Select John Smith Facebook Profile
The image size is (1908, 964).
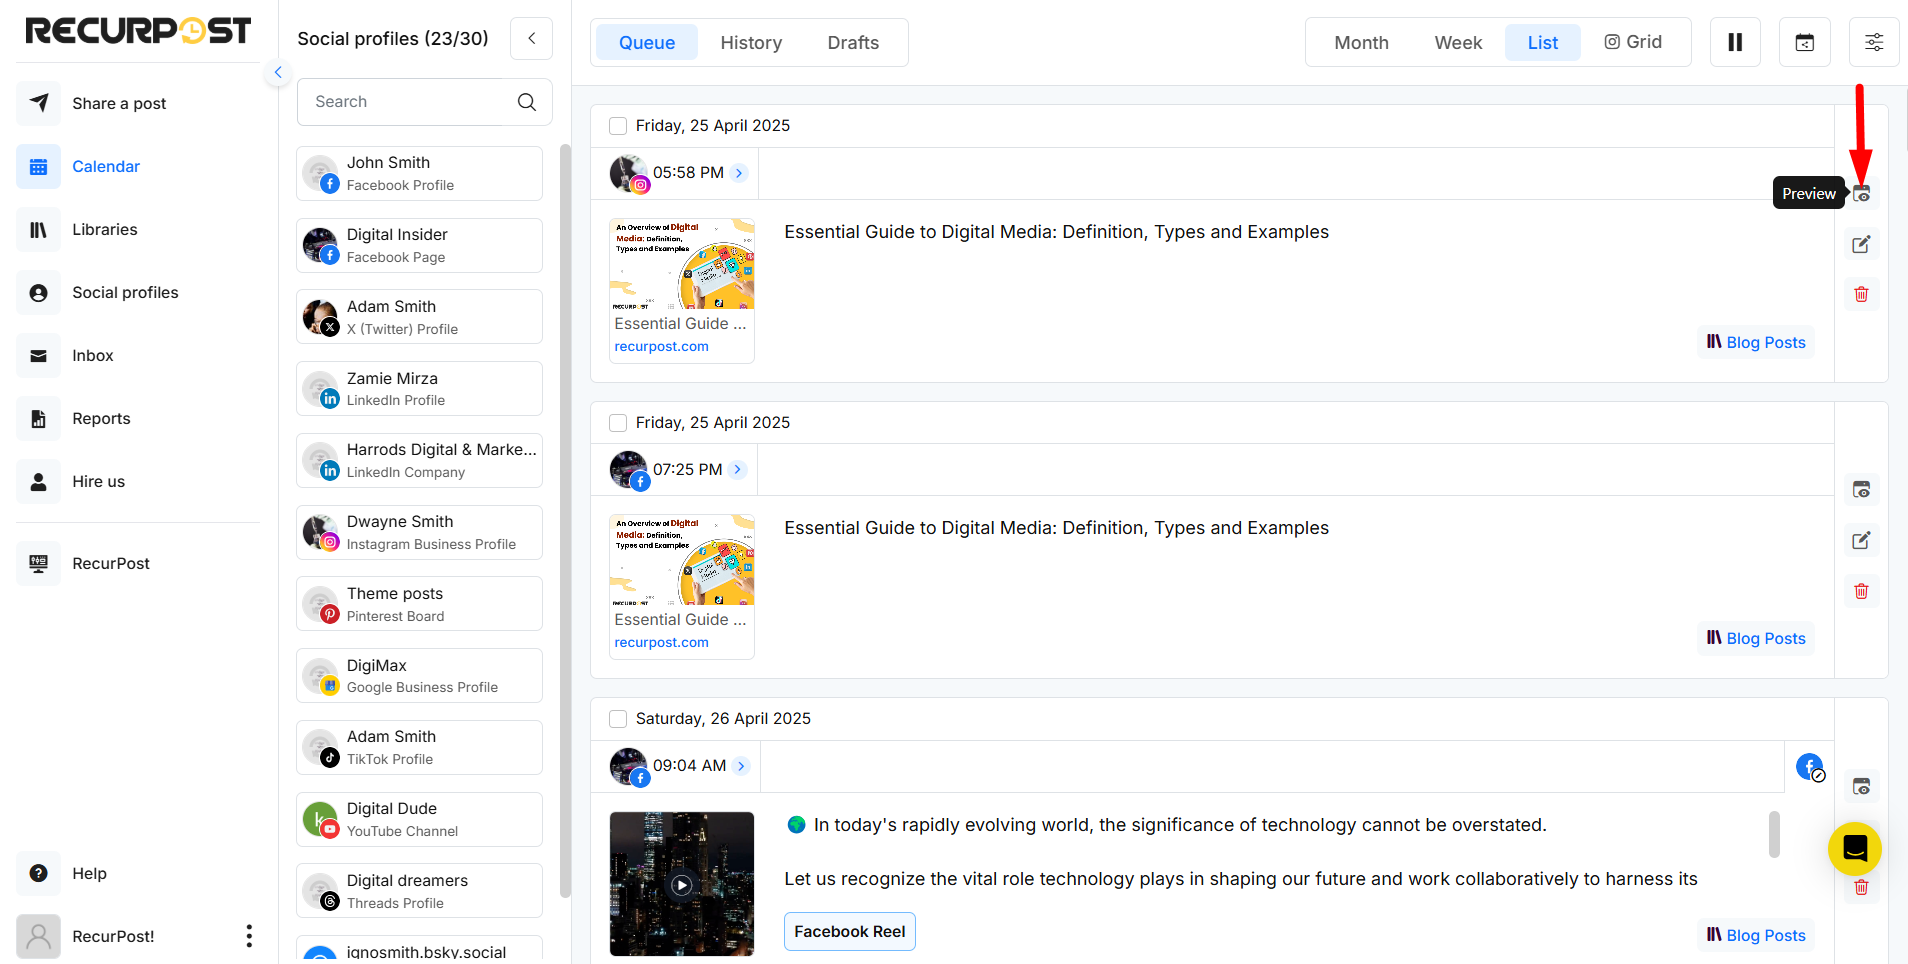(x=419, y=173)
